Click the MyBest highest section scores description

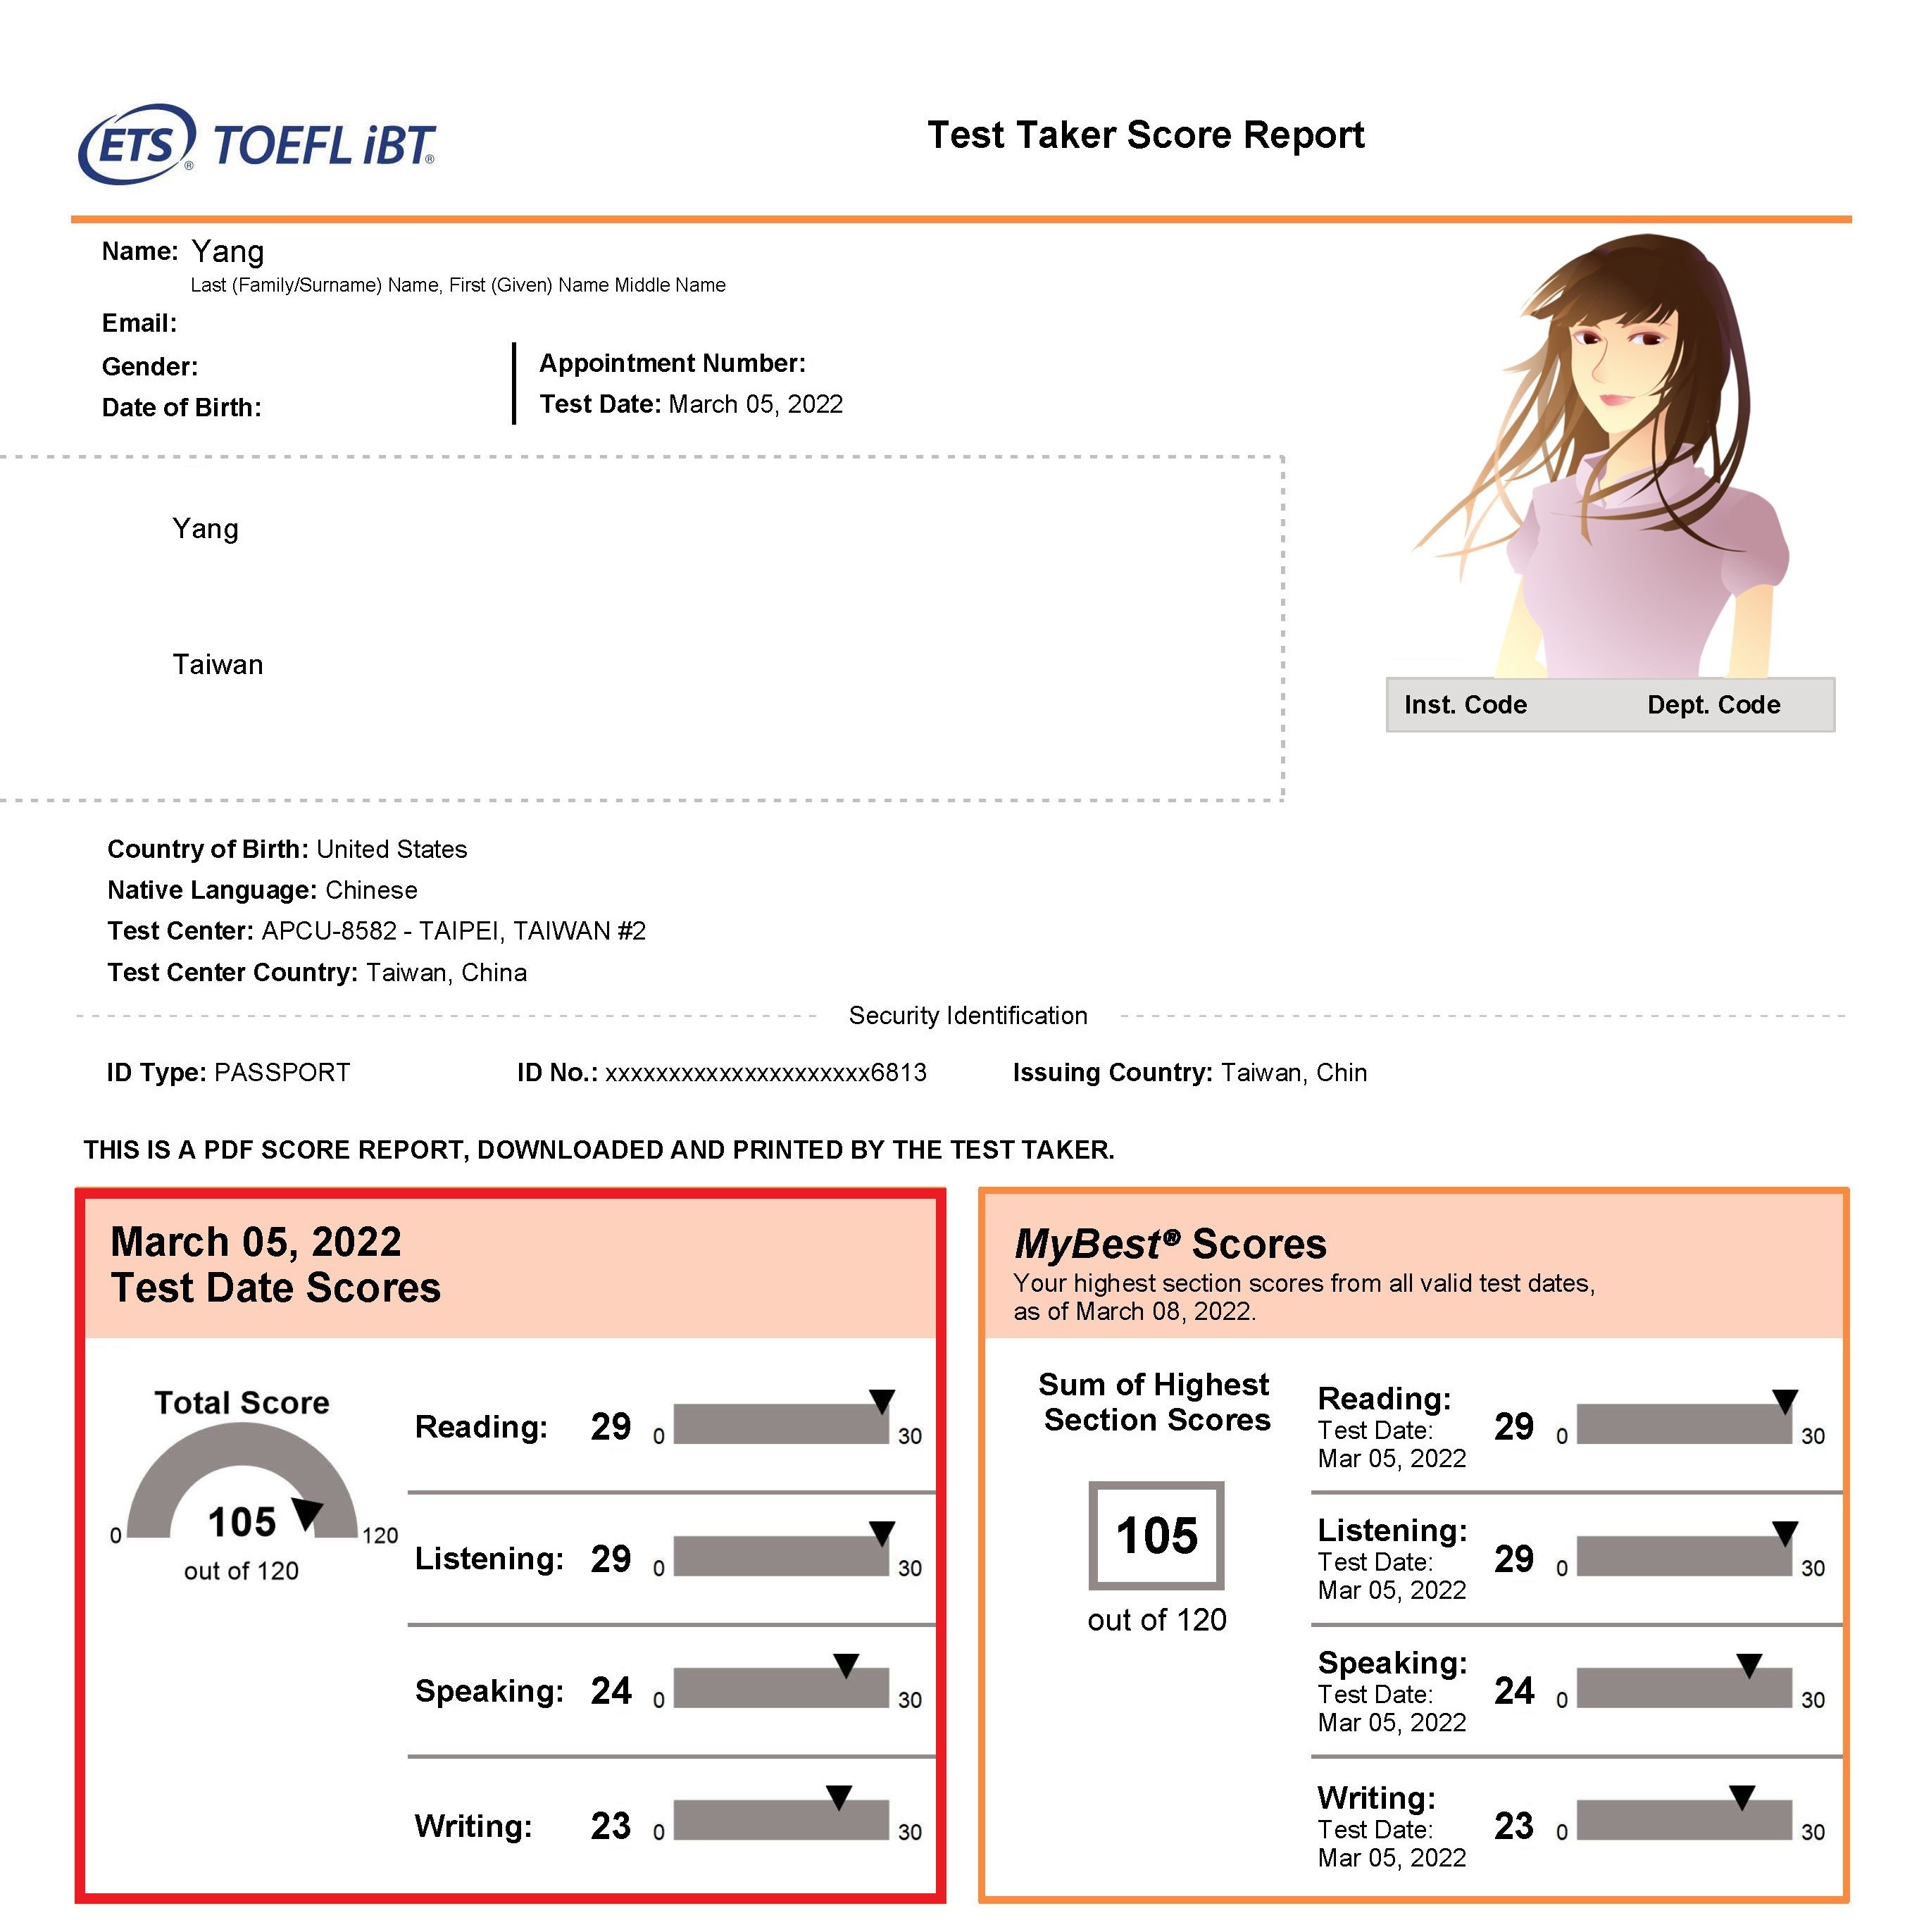[x=1304, y=1297]
